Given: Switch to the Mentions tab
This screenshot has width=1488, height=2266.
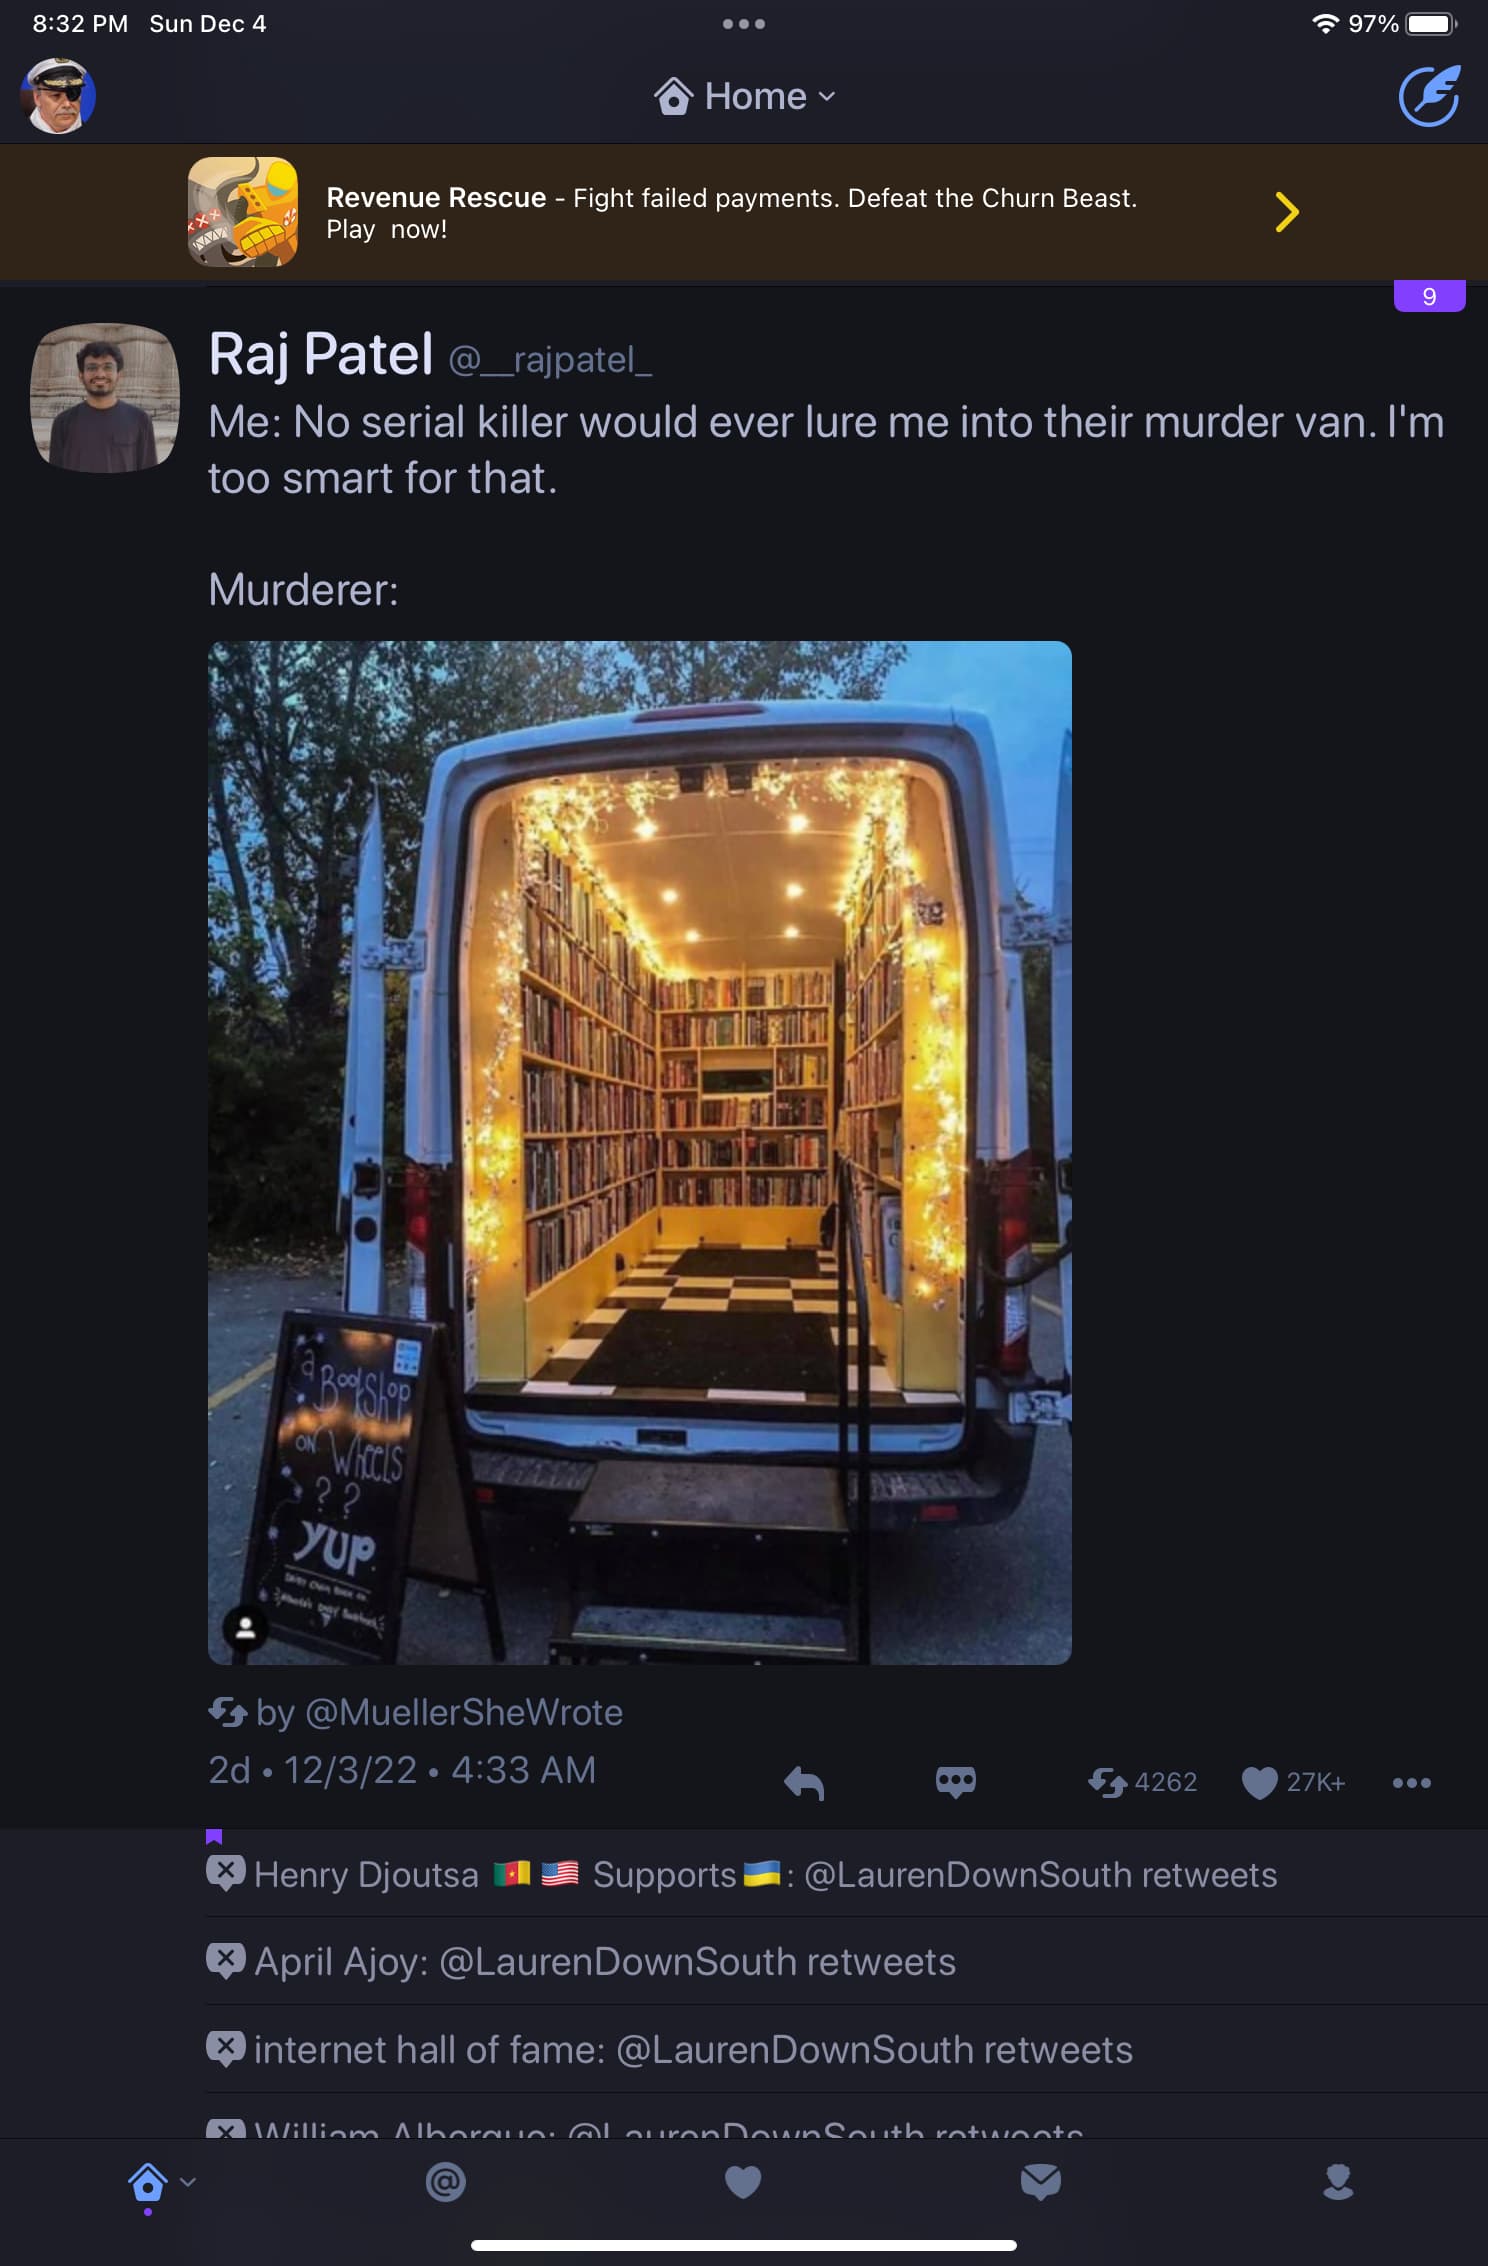Looking at the screenshot, I should [445, 2182].
